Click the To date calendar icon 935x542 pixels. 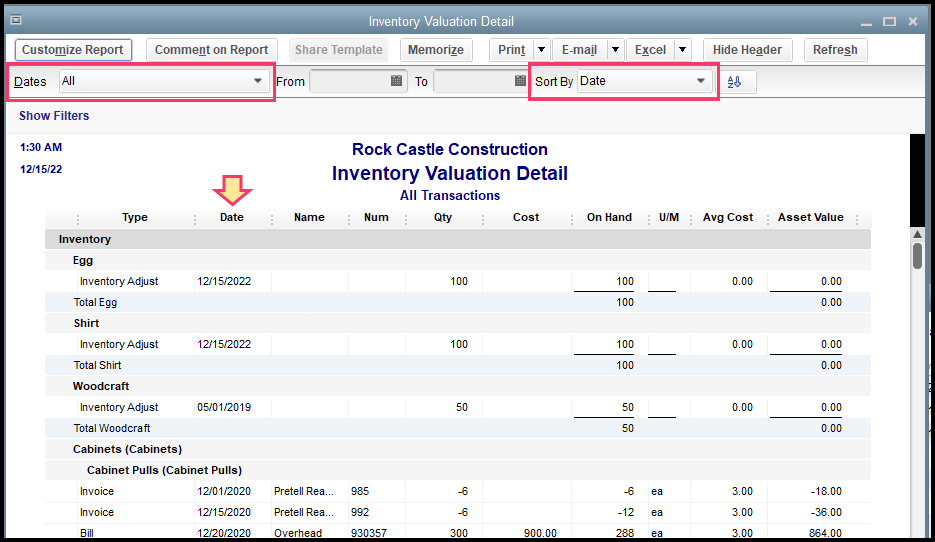click(520, 82)
